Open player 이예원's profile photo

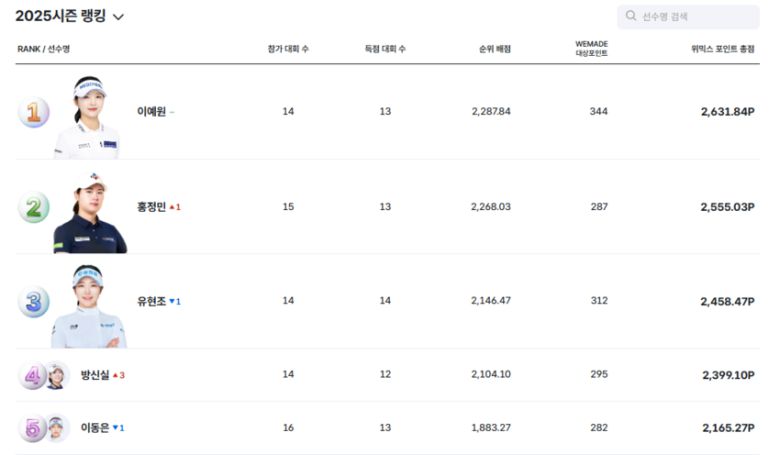tap(87, 117)
